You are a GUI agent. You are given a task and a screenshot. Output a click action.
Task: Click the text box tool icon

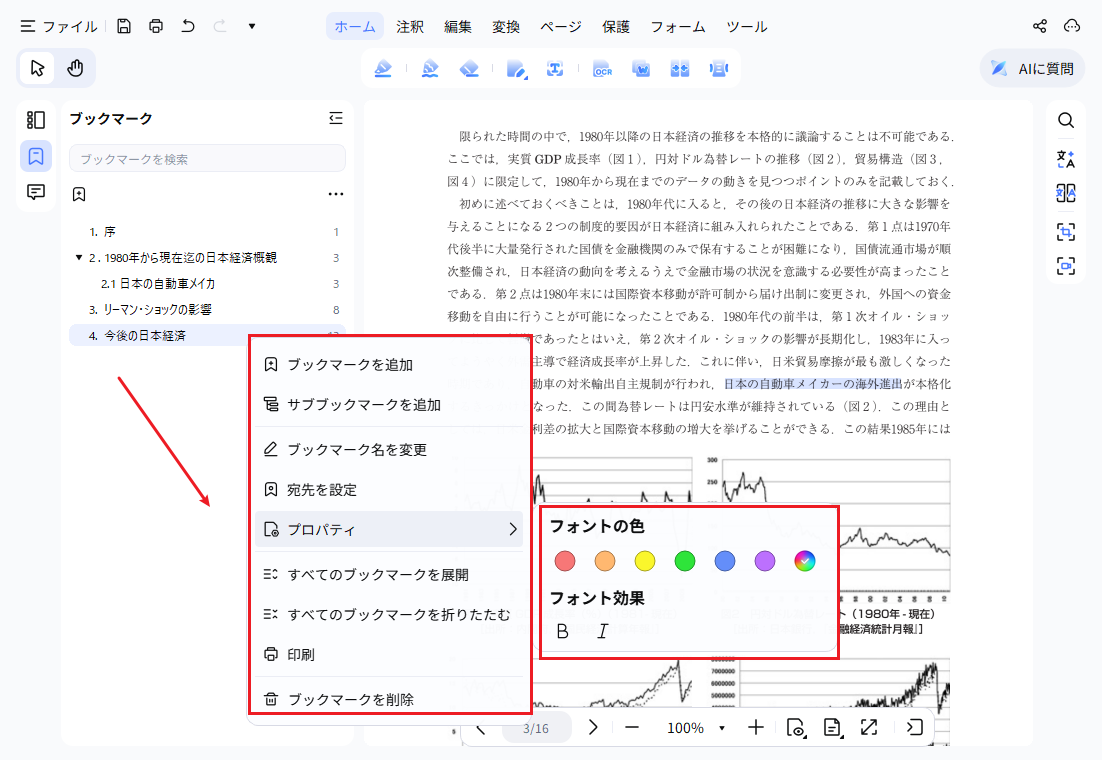[555, 69]
